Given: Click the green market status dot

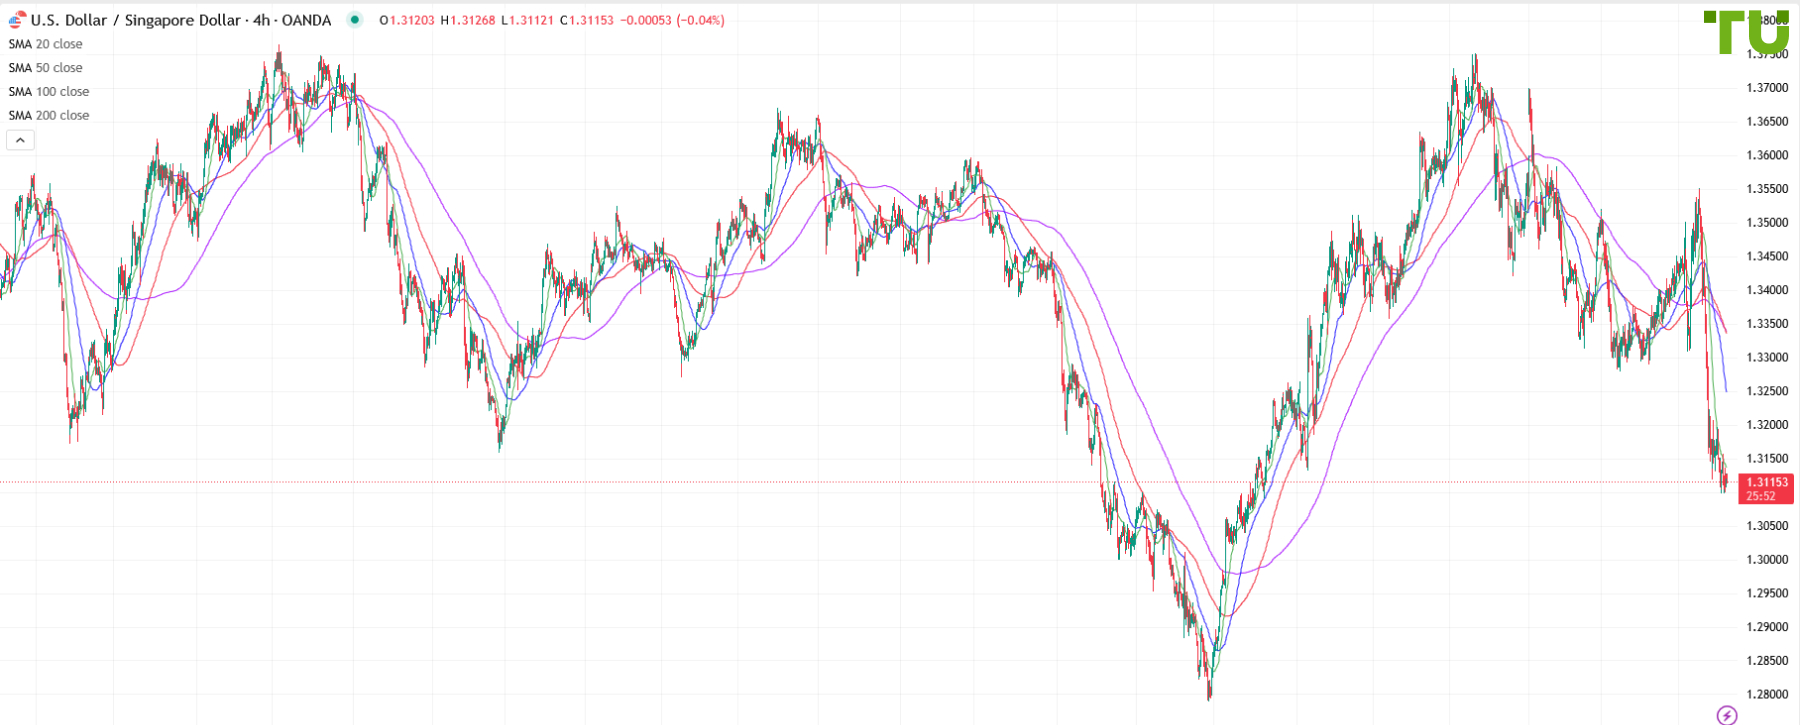Looking at the screenshot, I should coord(354,19).
